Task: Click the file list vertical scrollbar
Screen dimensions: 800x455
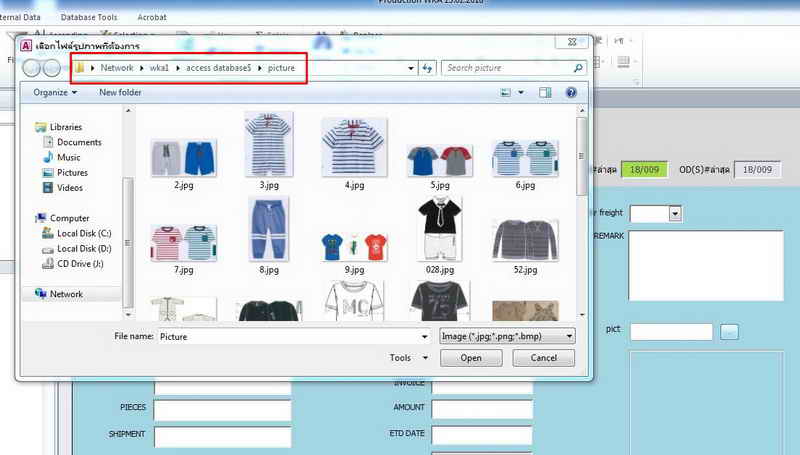Action: (581, 213)
